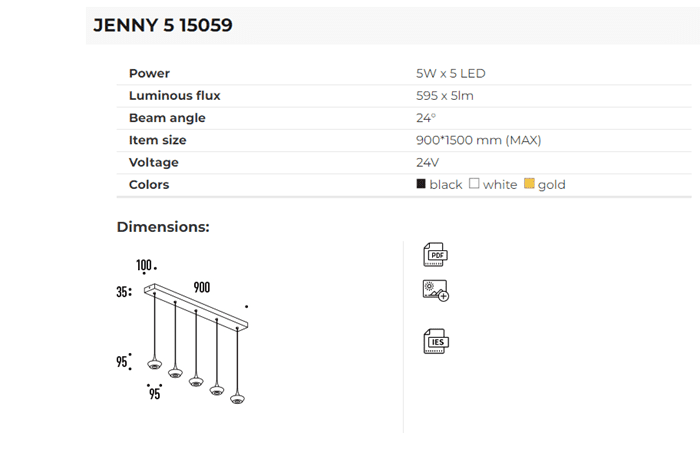The image size is (700, 466).
Task: Select the white color swatch
Action: [475, 184]
